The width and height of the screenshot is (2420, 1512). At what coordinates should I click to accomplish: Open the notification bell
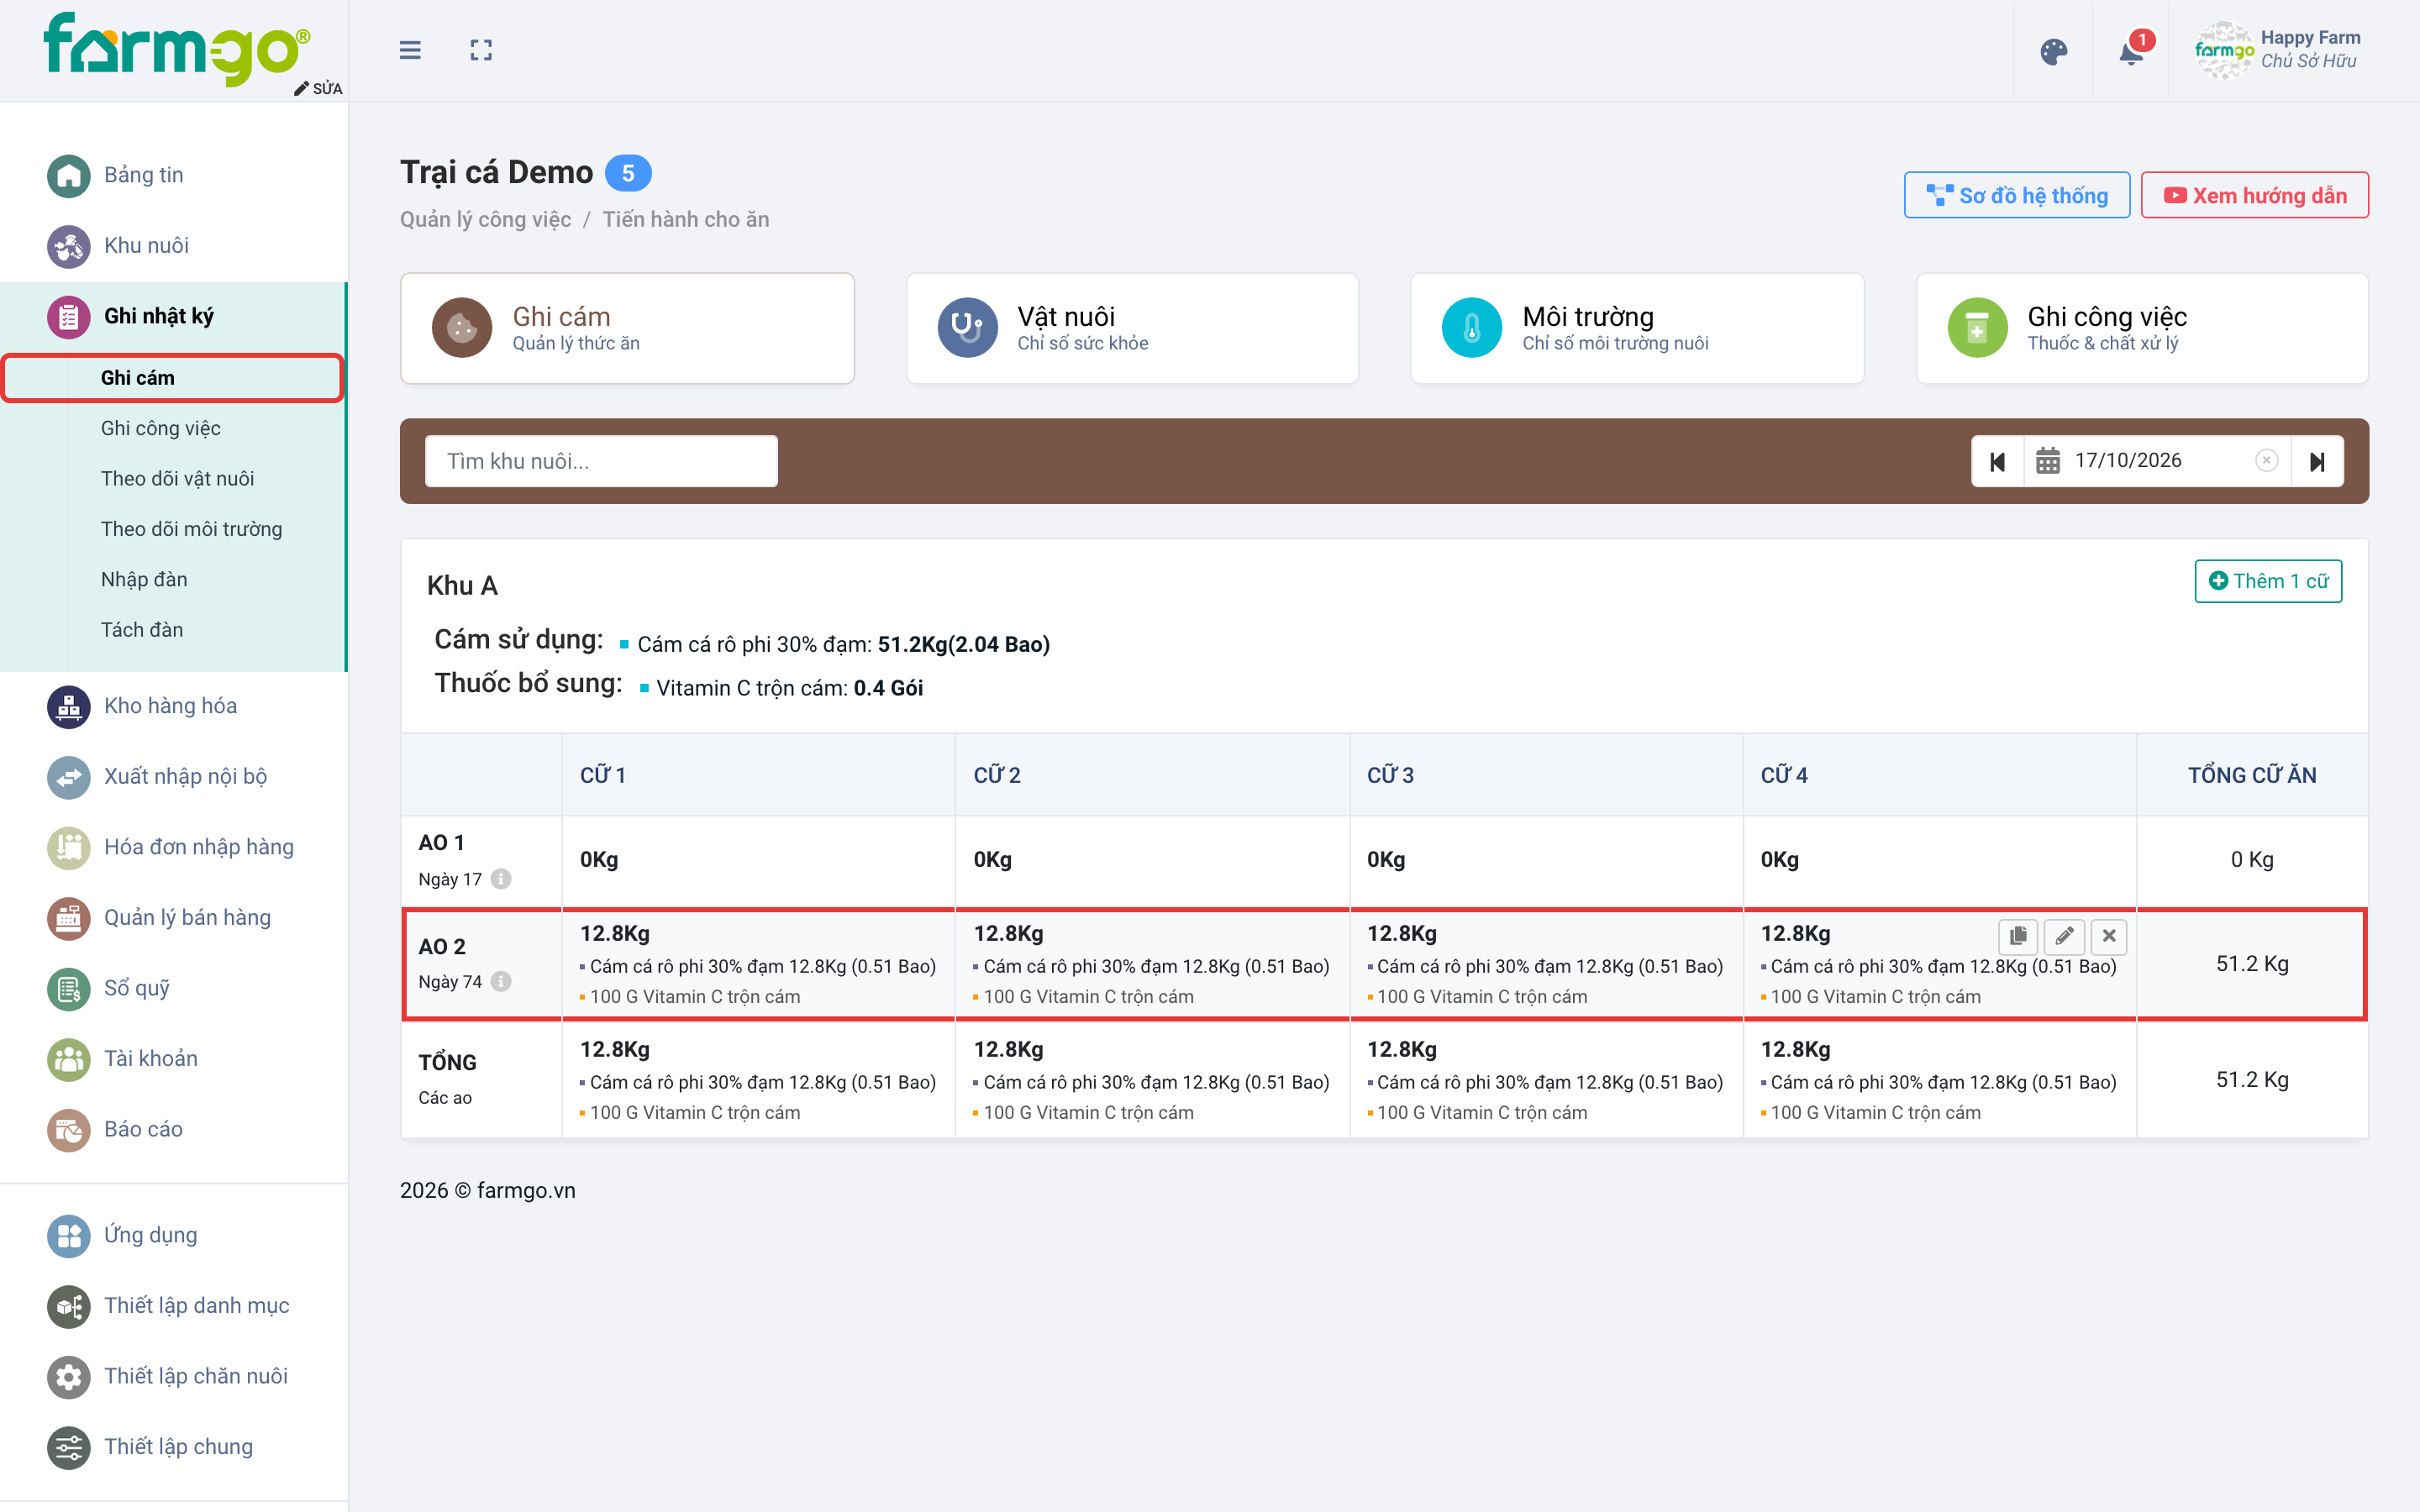click(2131, 51)
